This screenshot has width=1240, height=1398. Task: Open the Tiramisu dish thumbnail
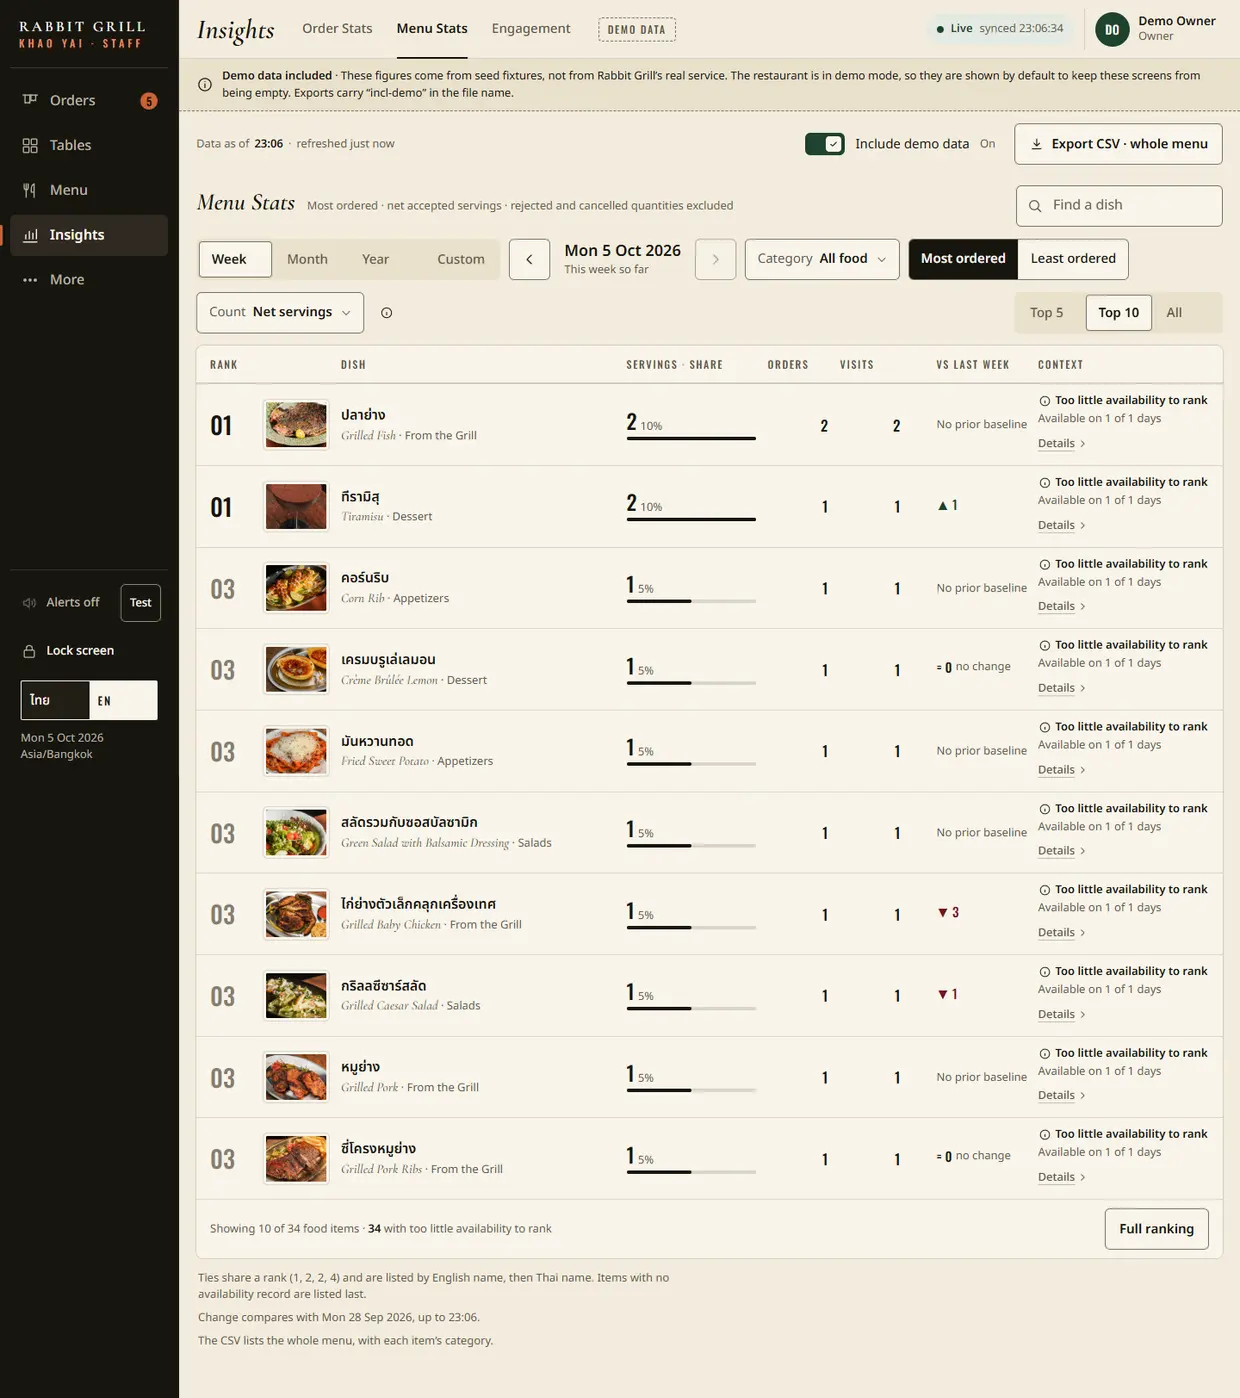[296, 507]
